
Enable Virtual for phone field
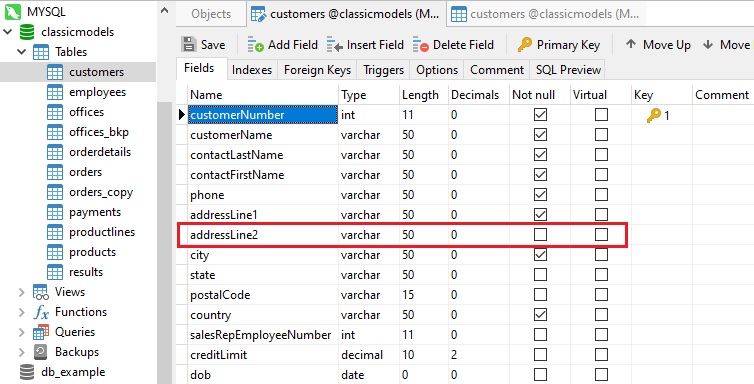tap(601, 195)
